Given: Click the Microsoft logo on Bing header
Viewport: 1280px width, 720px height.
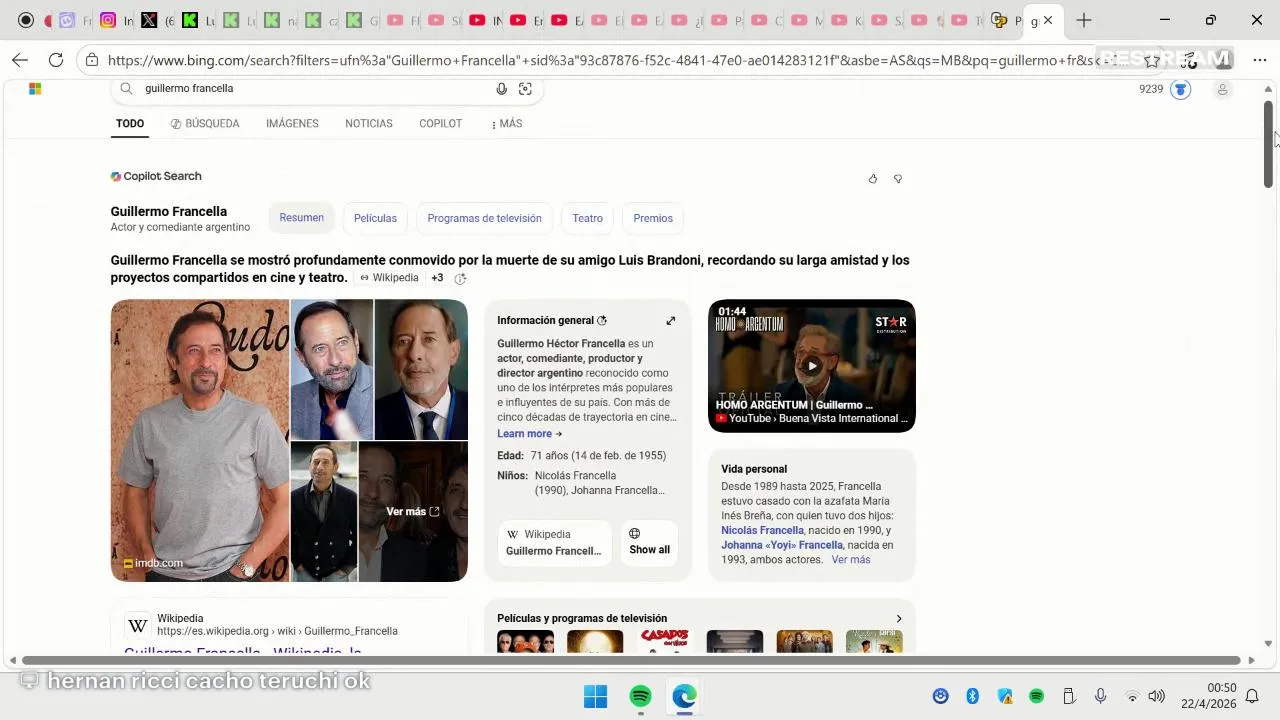Looking at the screenshot, I should pyautogui.click(x=35, y=89).
